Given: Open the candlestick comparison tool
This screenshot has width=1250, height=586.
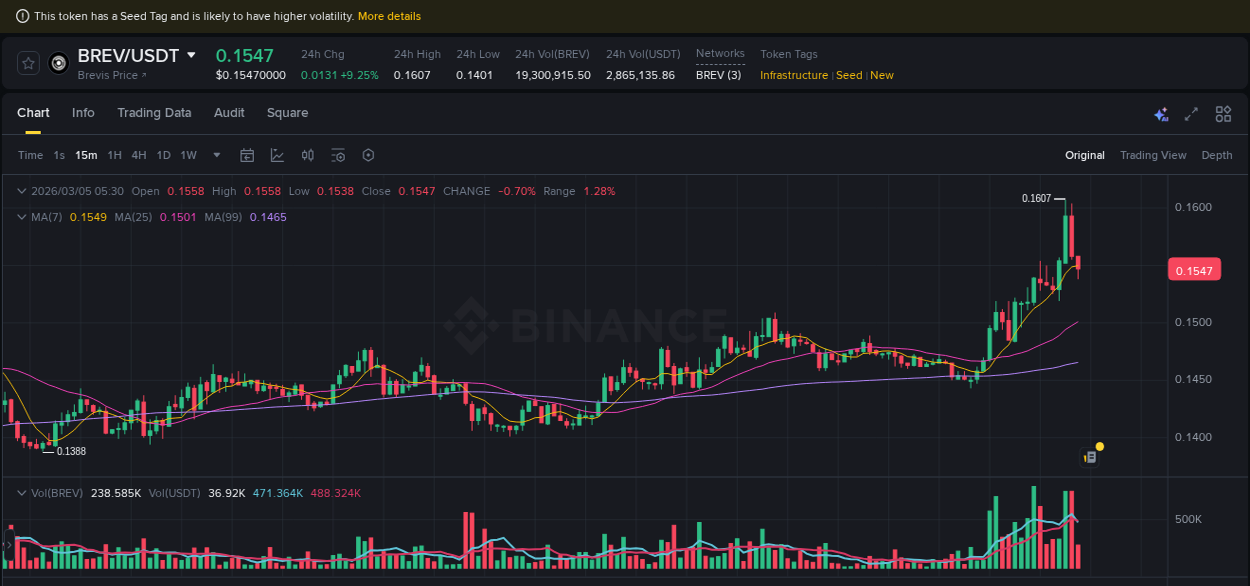Looking at the screenshot, I should [x=307, y=155].
